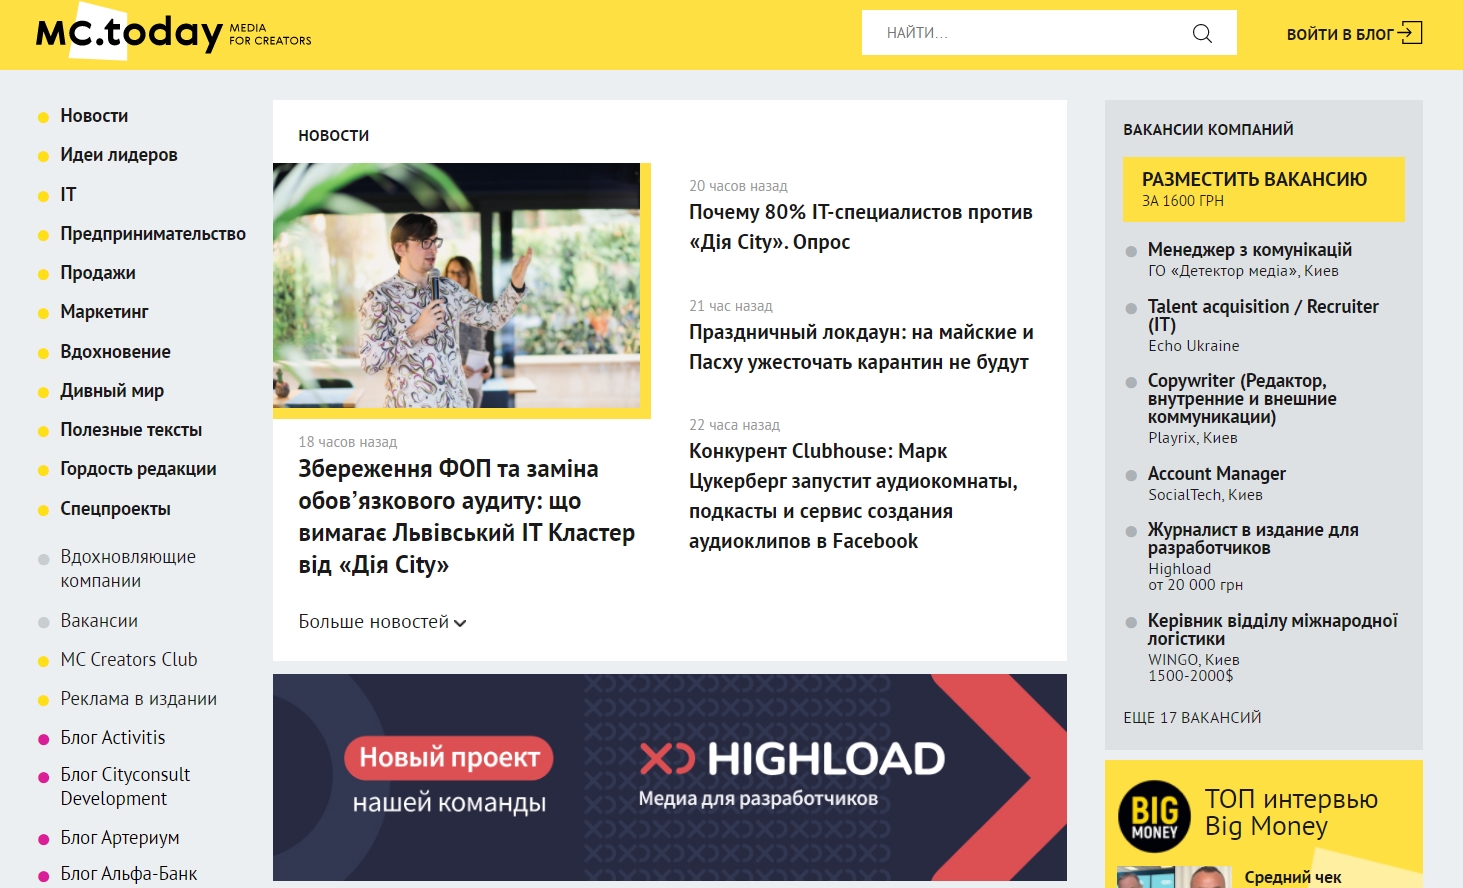Click the 18 часов назад timestamp

347,442
